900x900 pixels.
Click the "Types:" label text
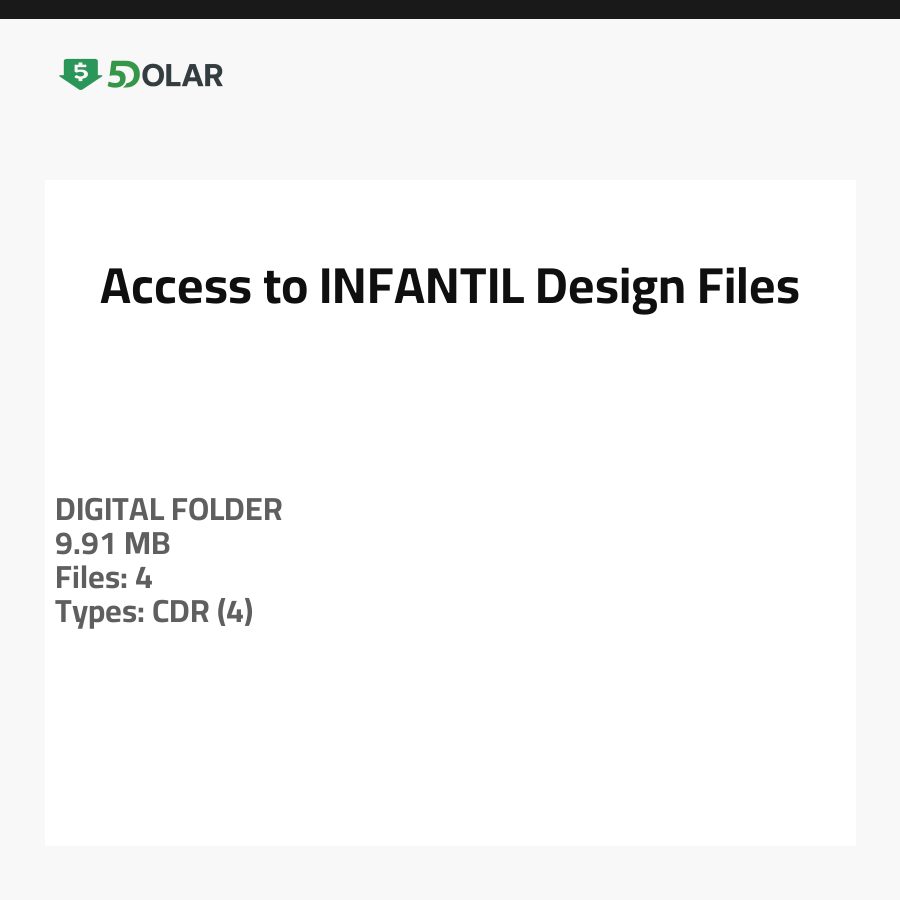(99, 612)
